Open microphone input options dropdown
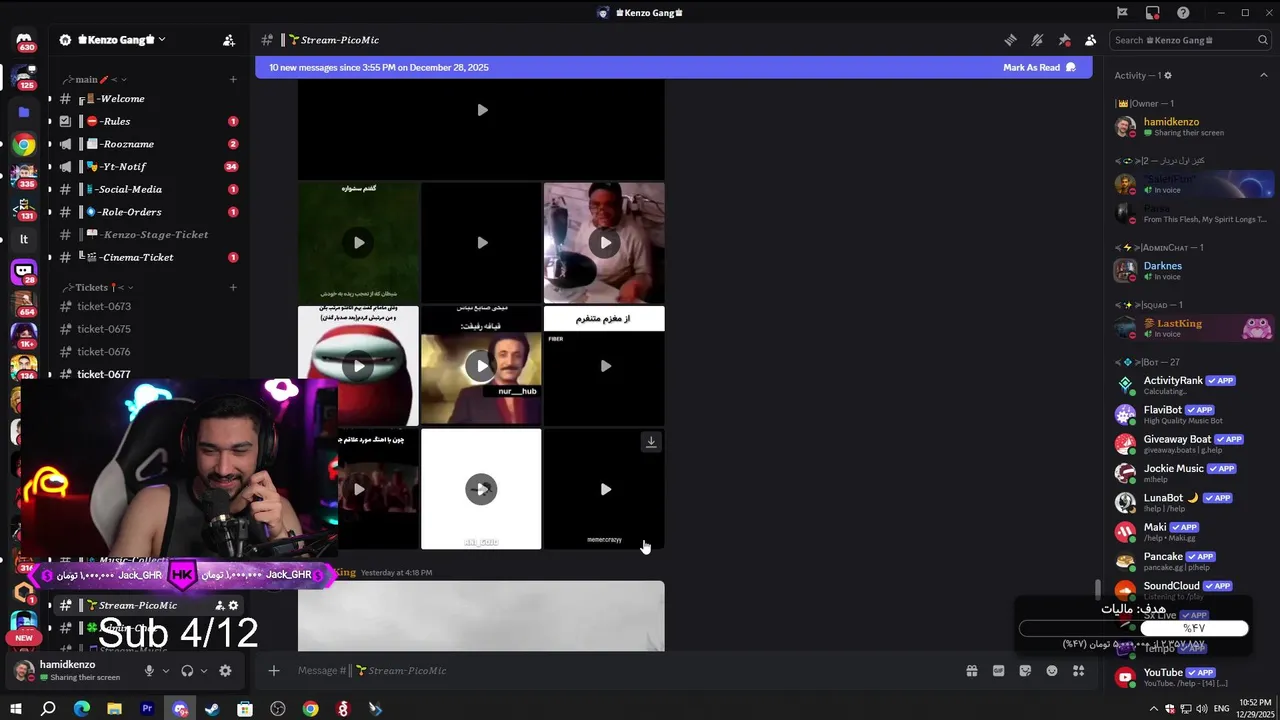The width and height of the screenshot is (1280, 720). 165,671
